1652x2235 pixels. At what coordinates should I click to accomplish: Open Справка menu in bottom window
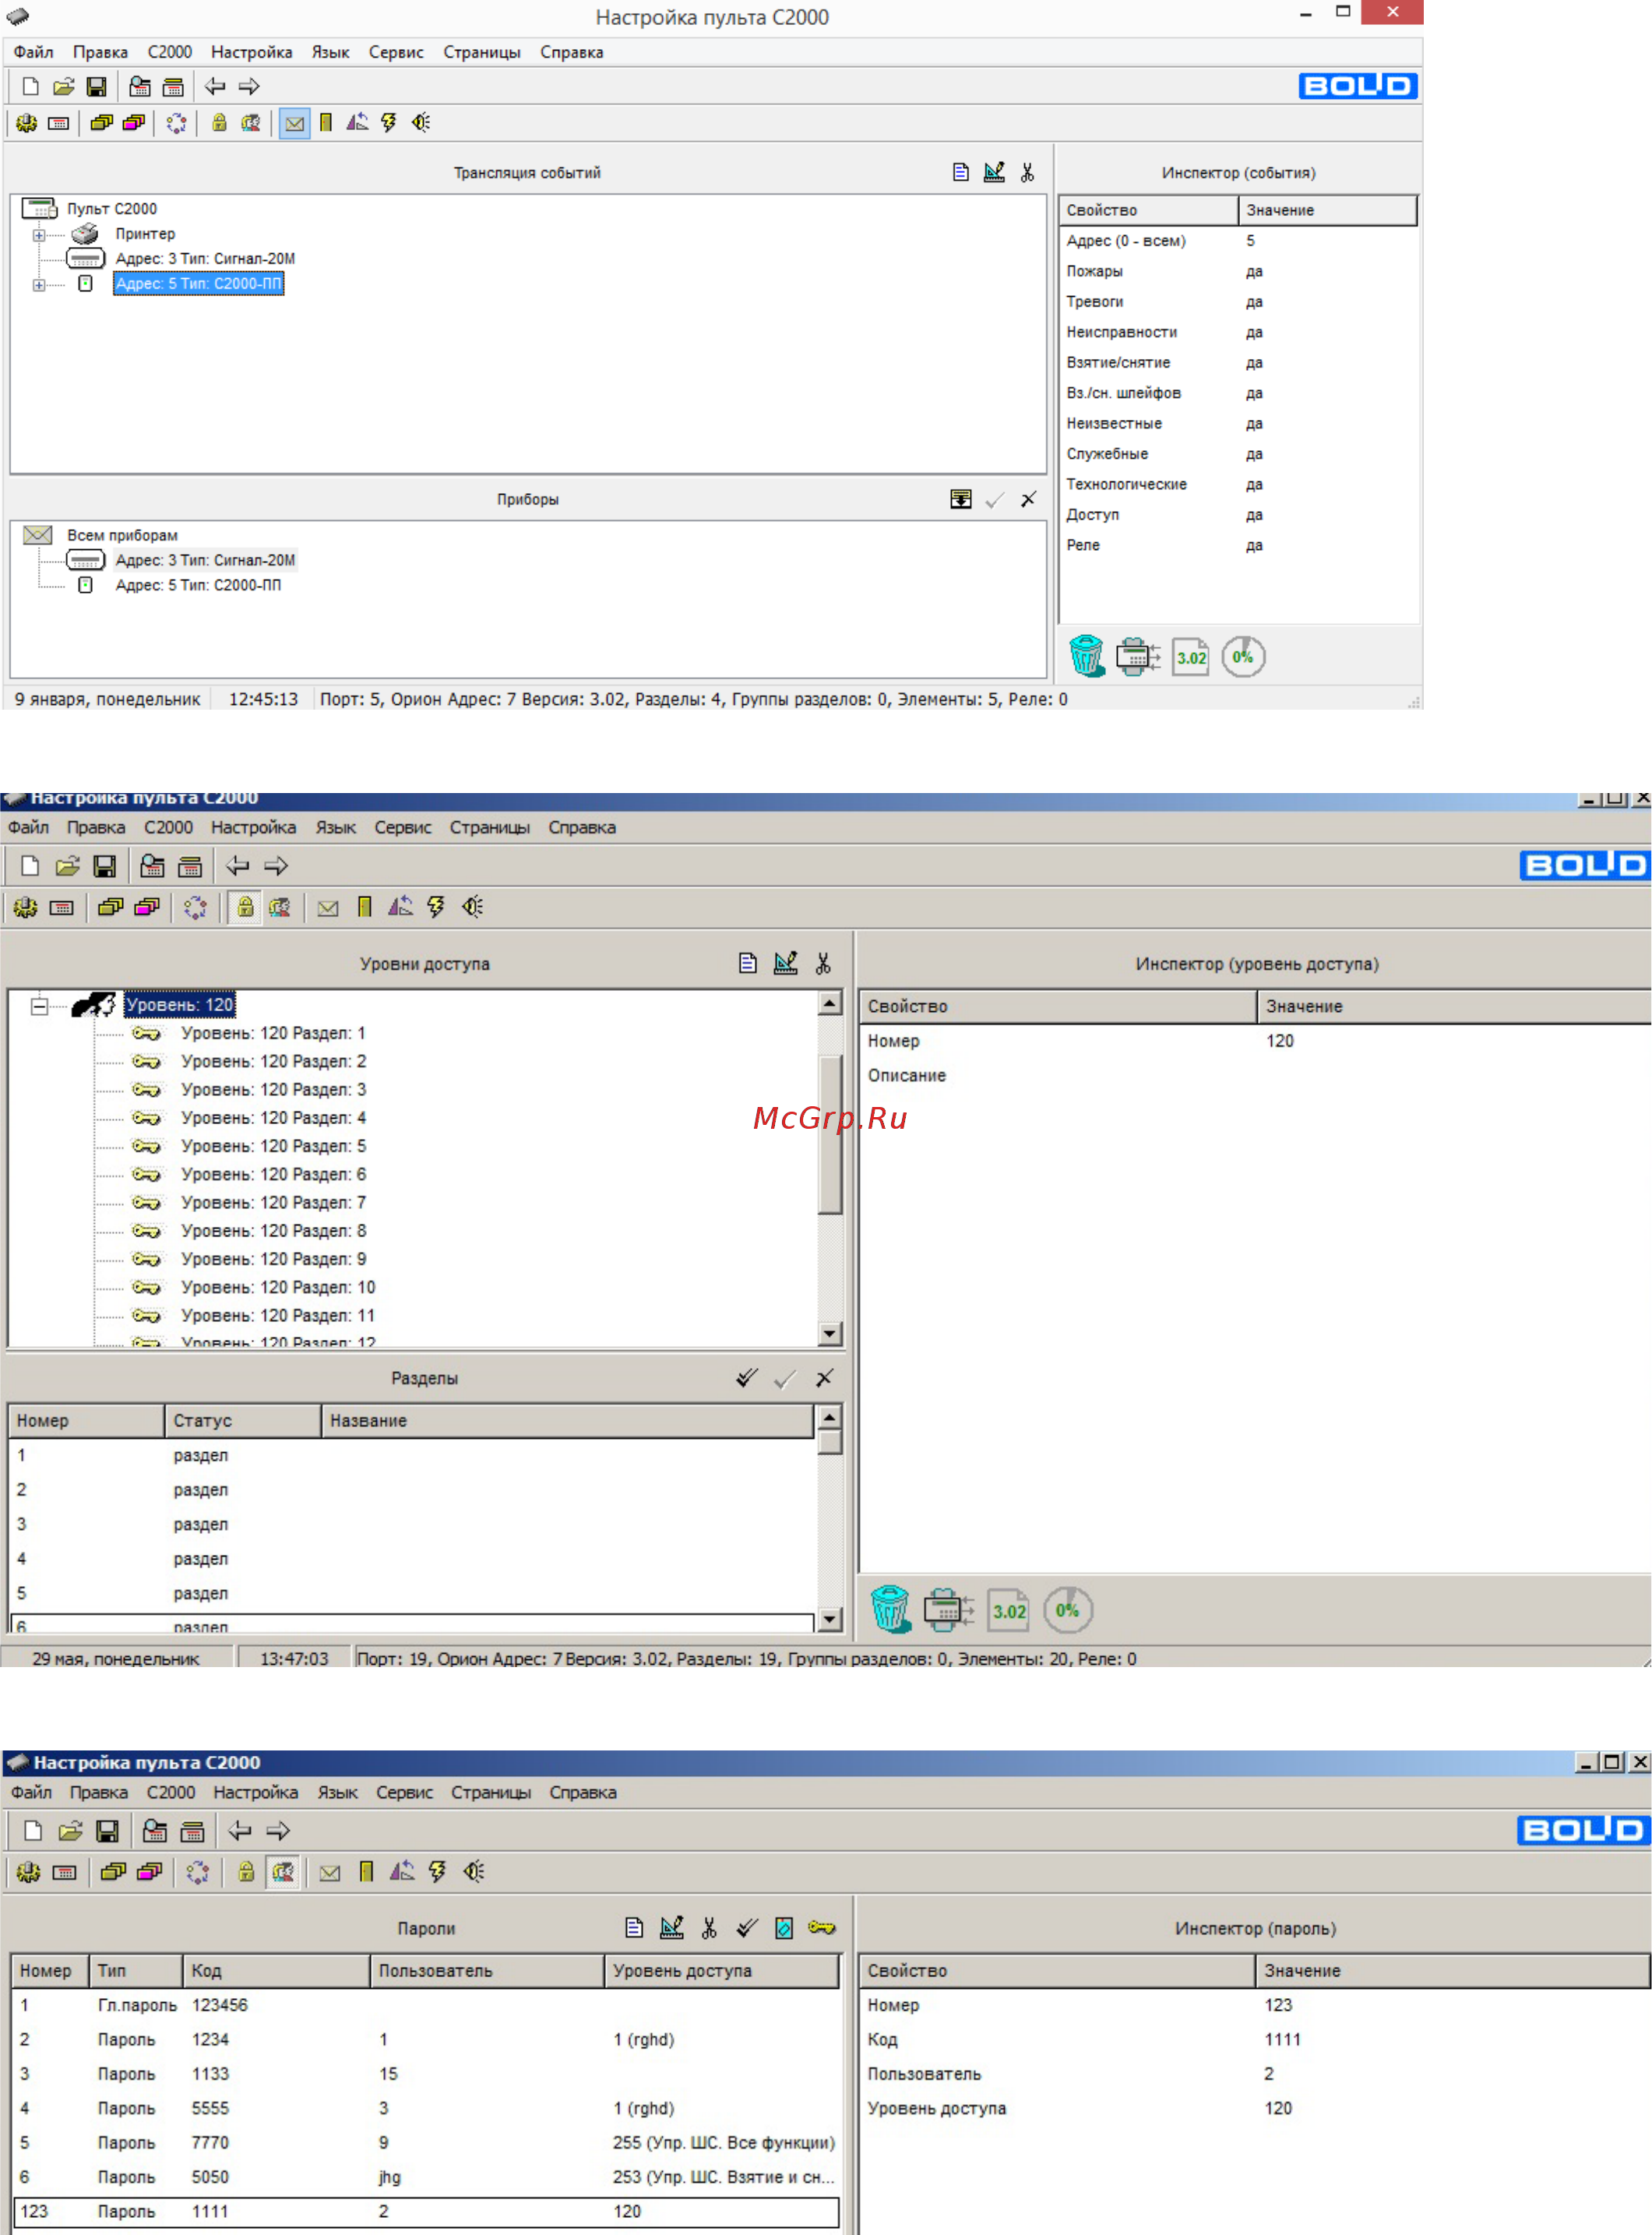(583, 1792)
